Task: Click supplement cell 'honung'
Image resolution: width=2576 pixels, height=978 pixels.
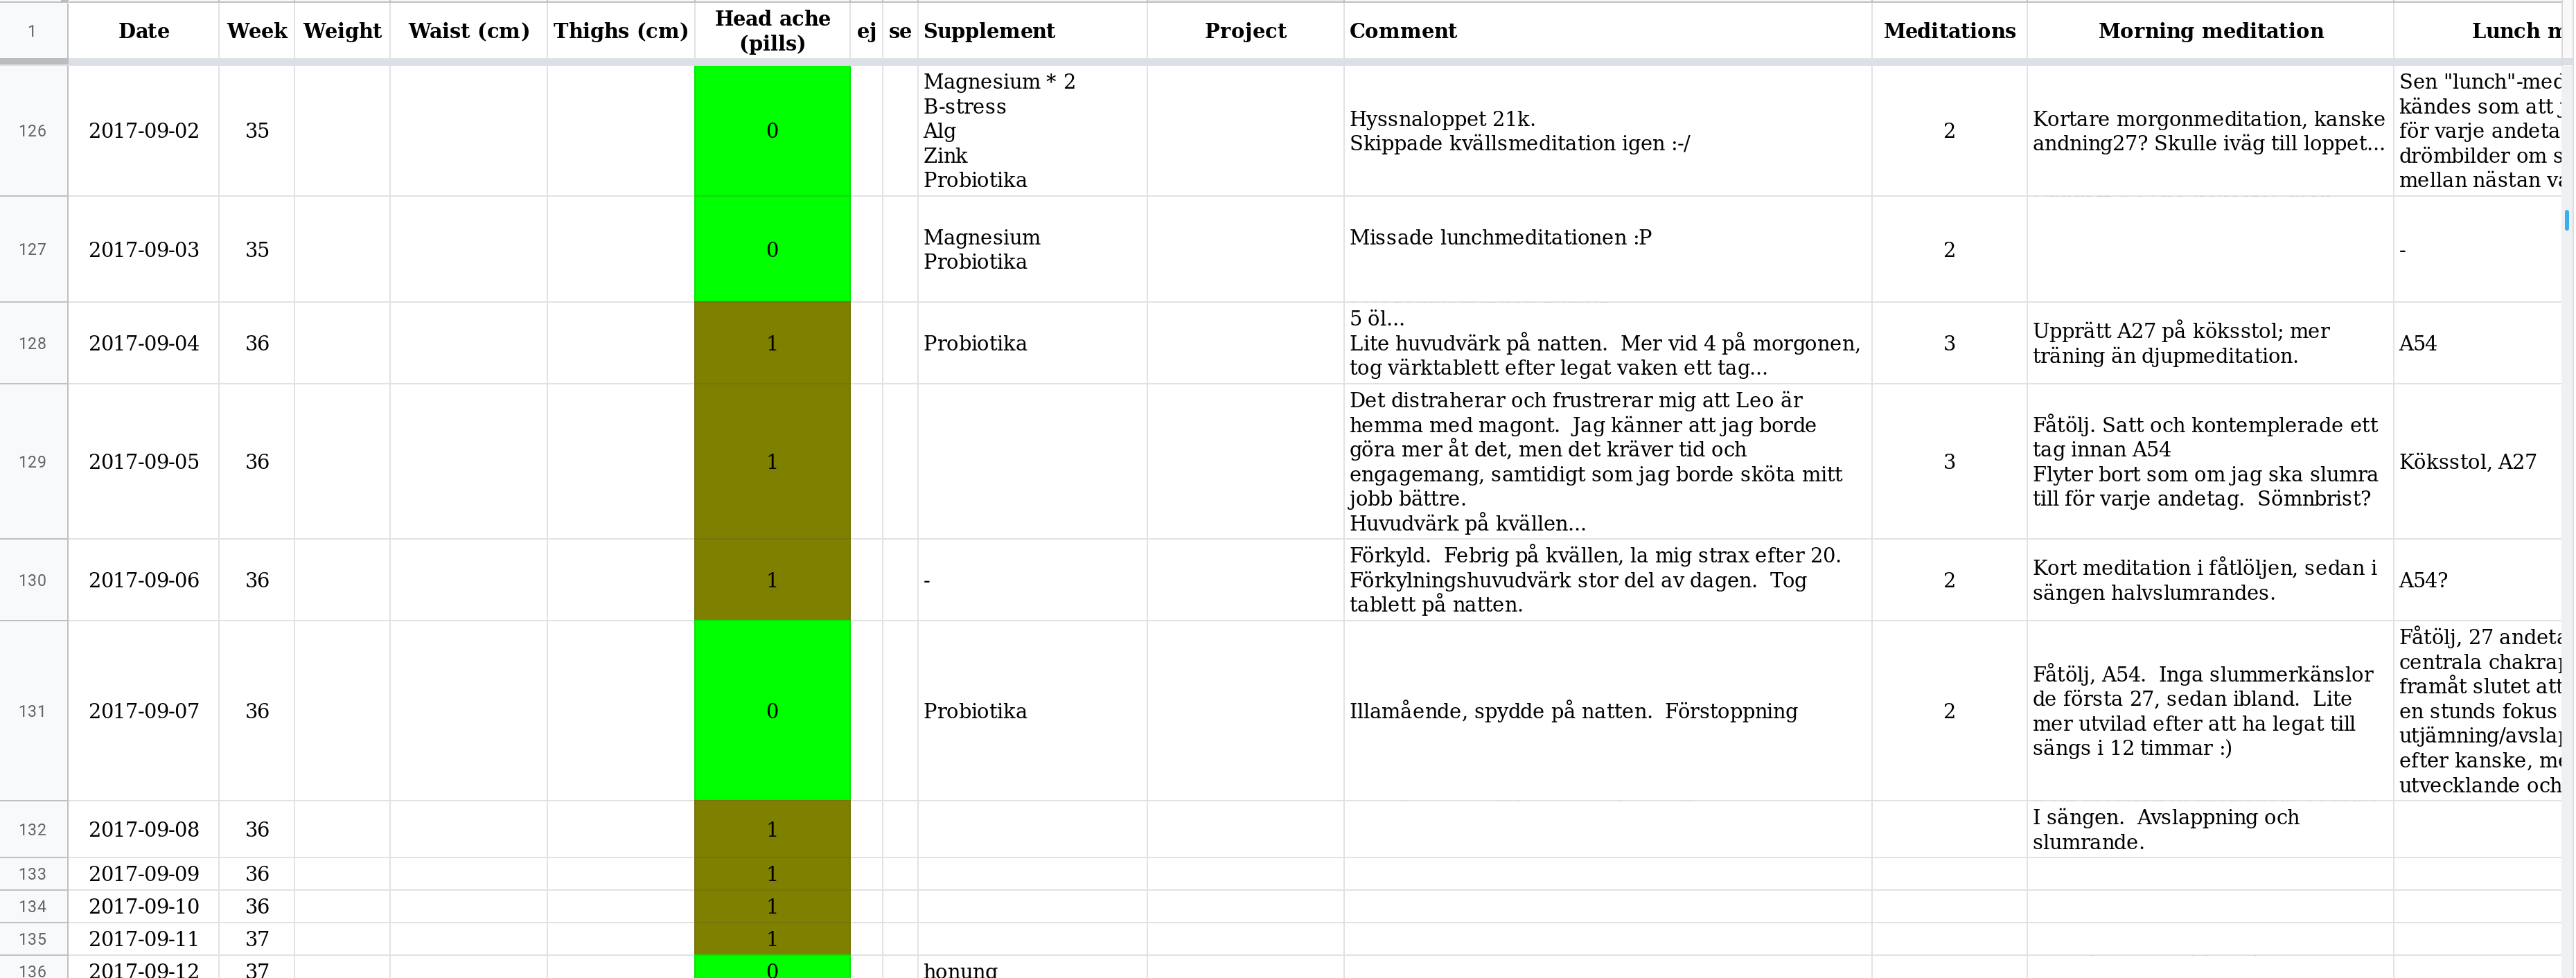Action: 1032,968
